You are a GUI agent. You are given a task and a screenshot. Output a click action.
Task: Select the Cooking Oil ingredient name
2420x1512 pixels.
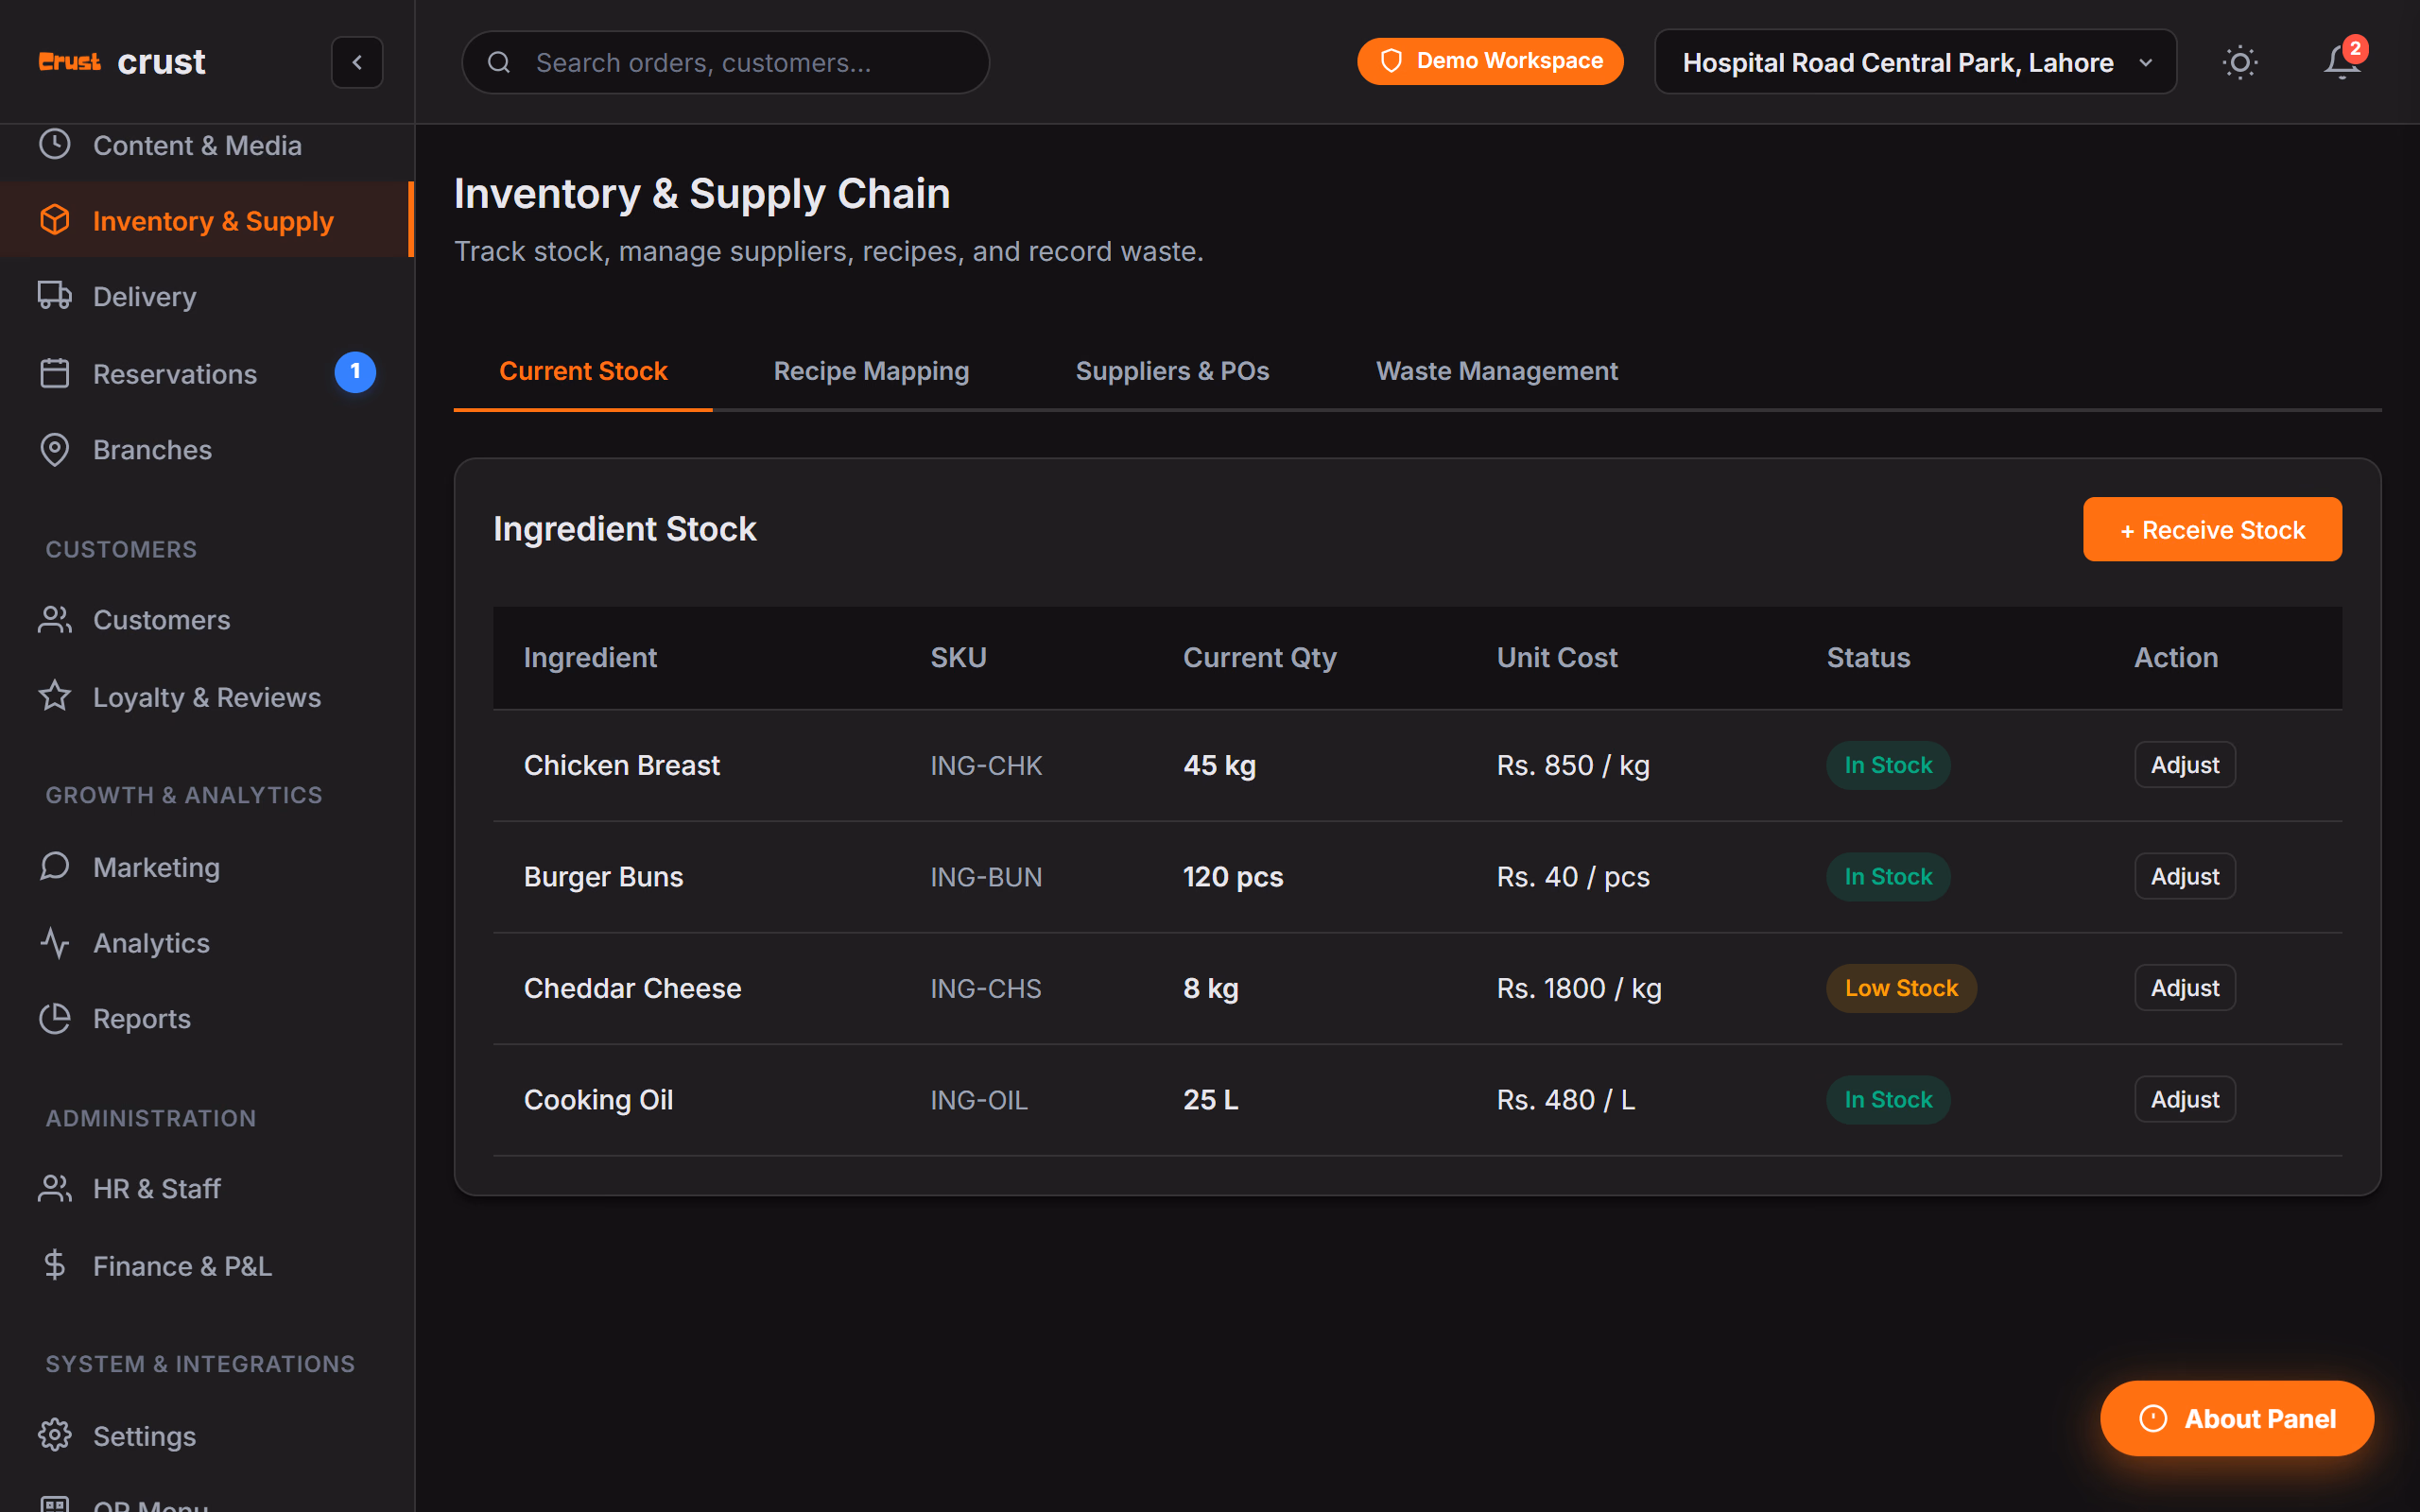[598, 1100]
